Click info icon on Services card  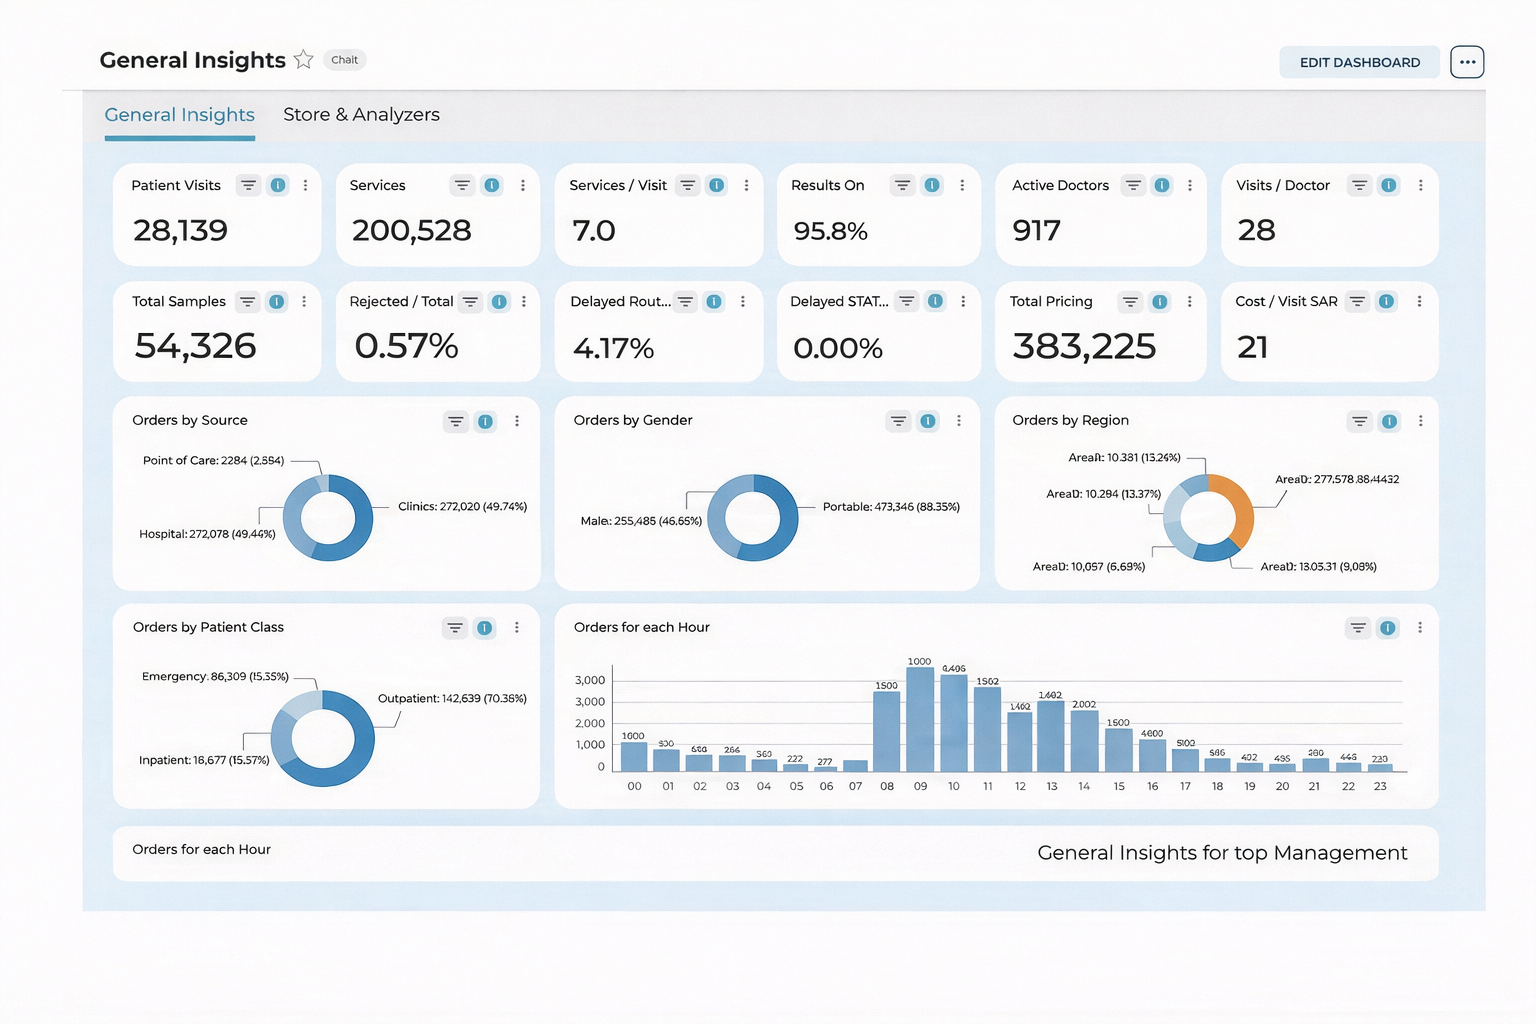point(492,185)
